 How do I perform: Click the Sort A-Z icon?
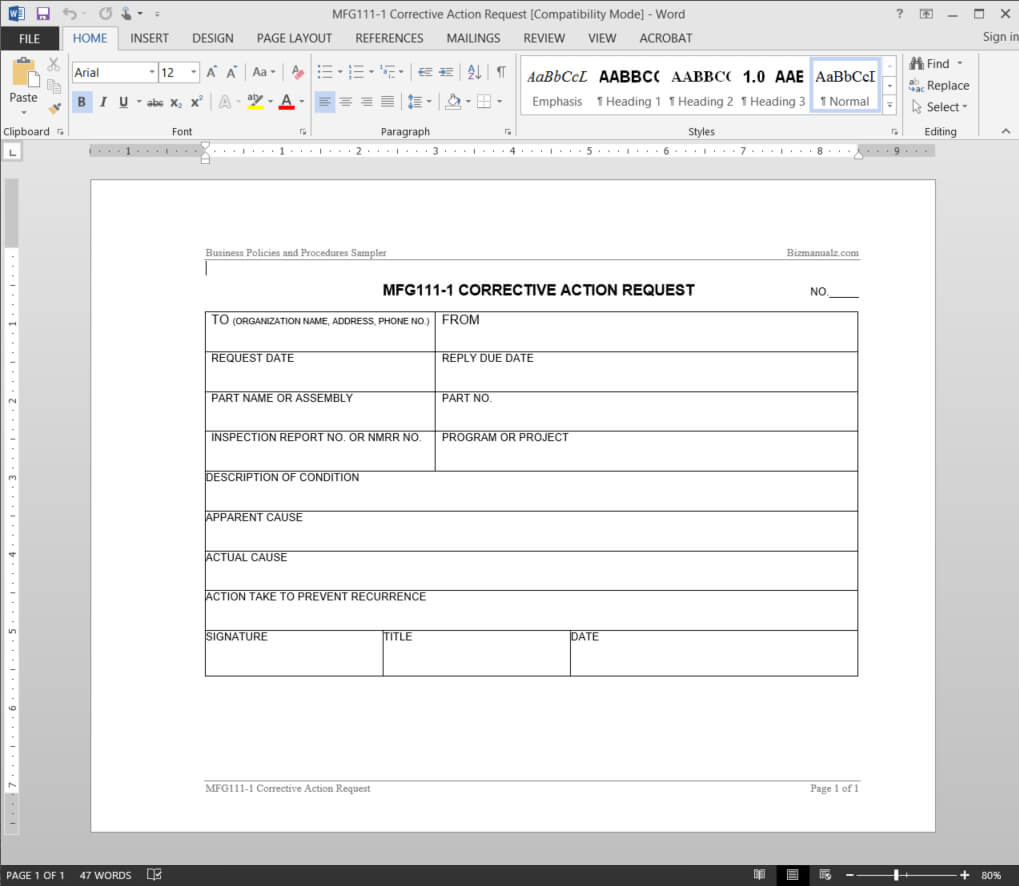coord(474,72)
